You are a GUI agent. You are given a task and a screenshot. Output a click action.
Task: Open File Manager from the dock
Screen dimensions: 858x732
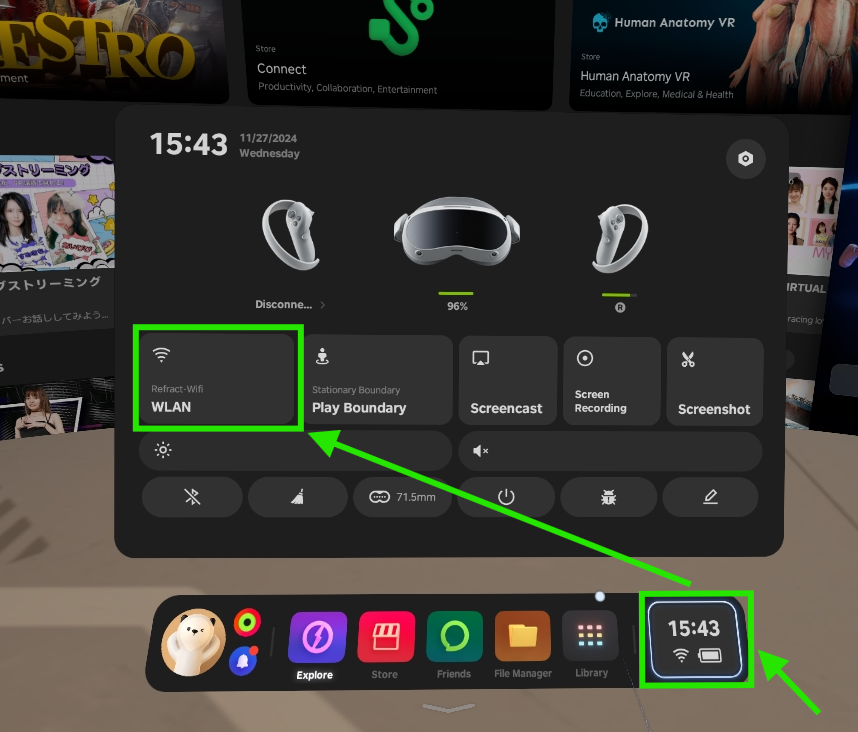[523, 636]
